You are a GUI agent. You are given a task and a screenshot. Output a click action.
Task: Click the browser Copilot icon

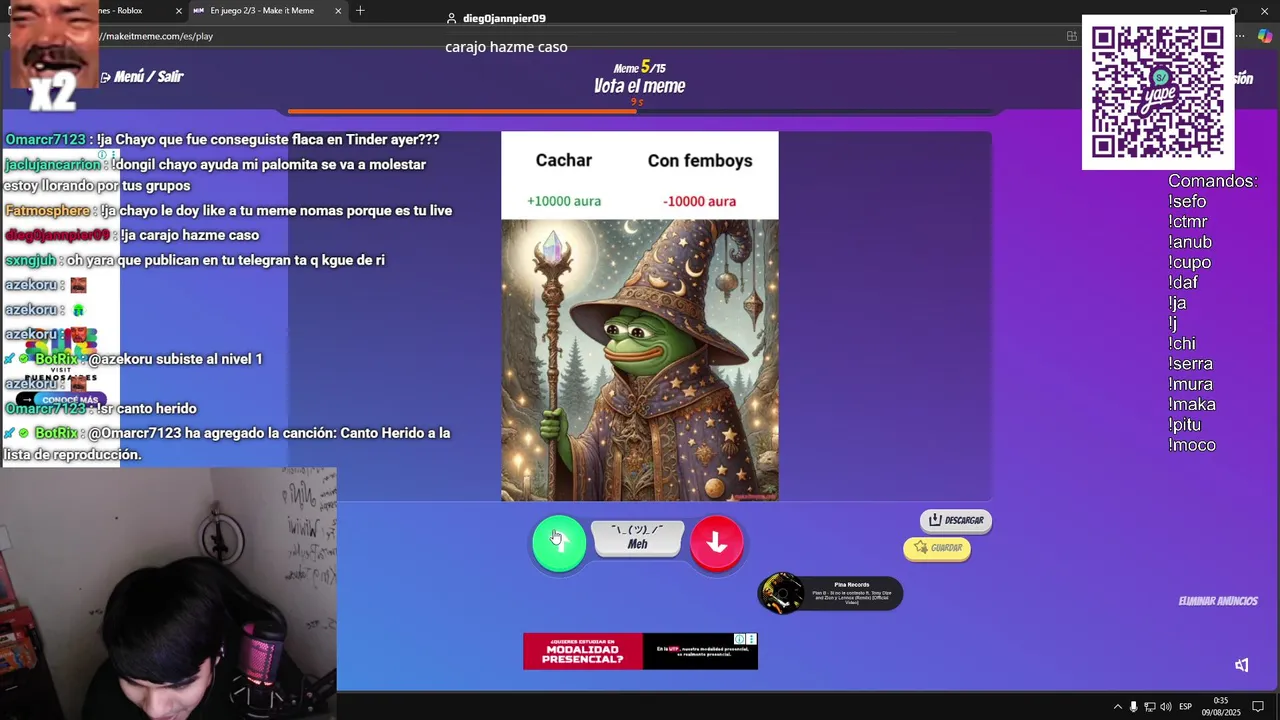1265,36
